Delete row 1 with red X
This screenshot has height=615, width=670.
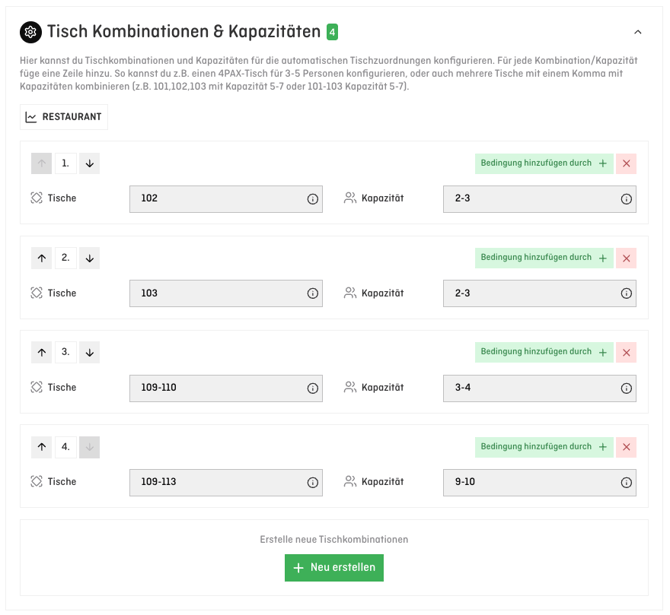[x=627, y=163]
